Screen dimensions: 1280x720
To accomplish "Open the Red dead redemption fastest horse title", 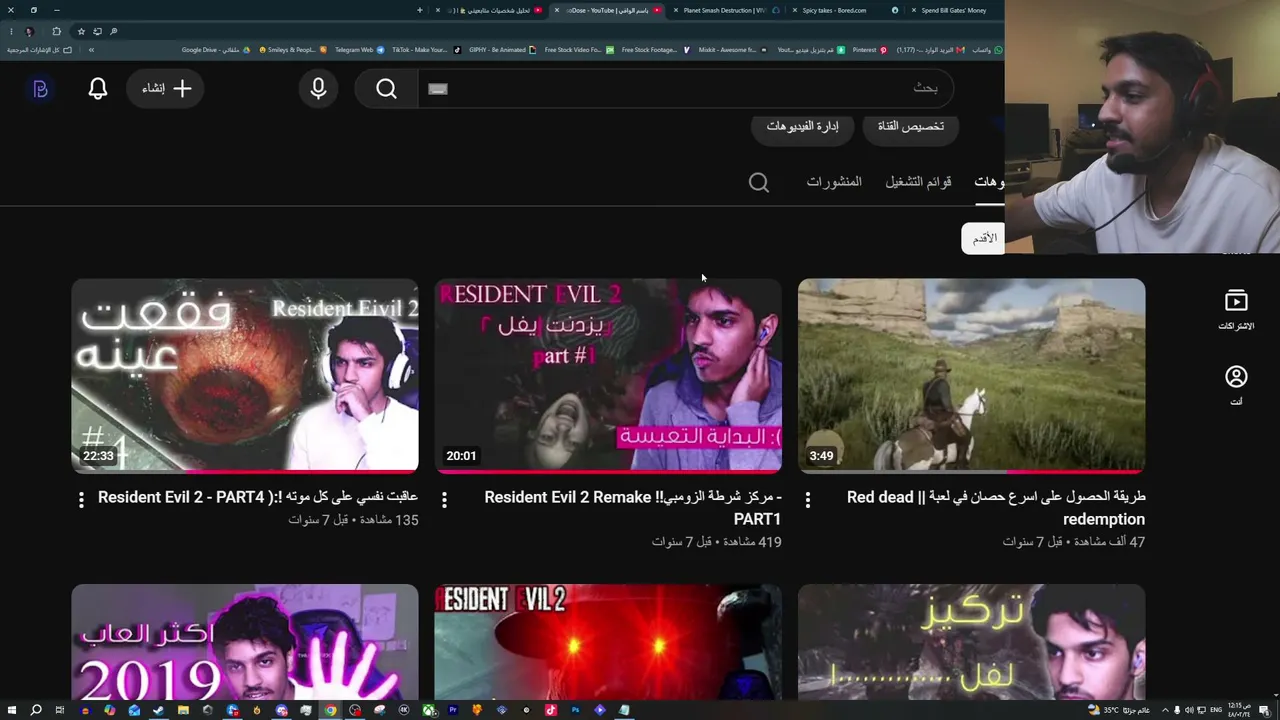I will pyautogui.click(x=996, y=508).
